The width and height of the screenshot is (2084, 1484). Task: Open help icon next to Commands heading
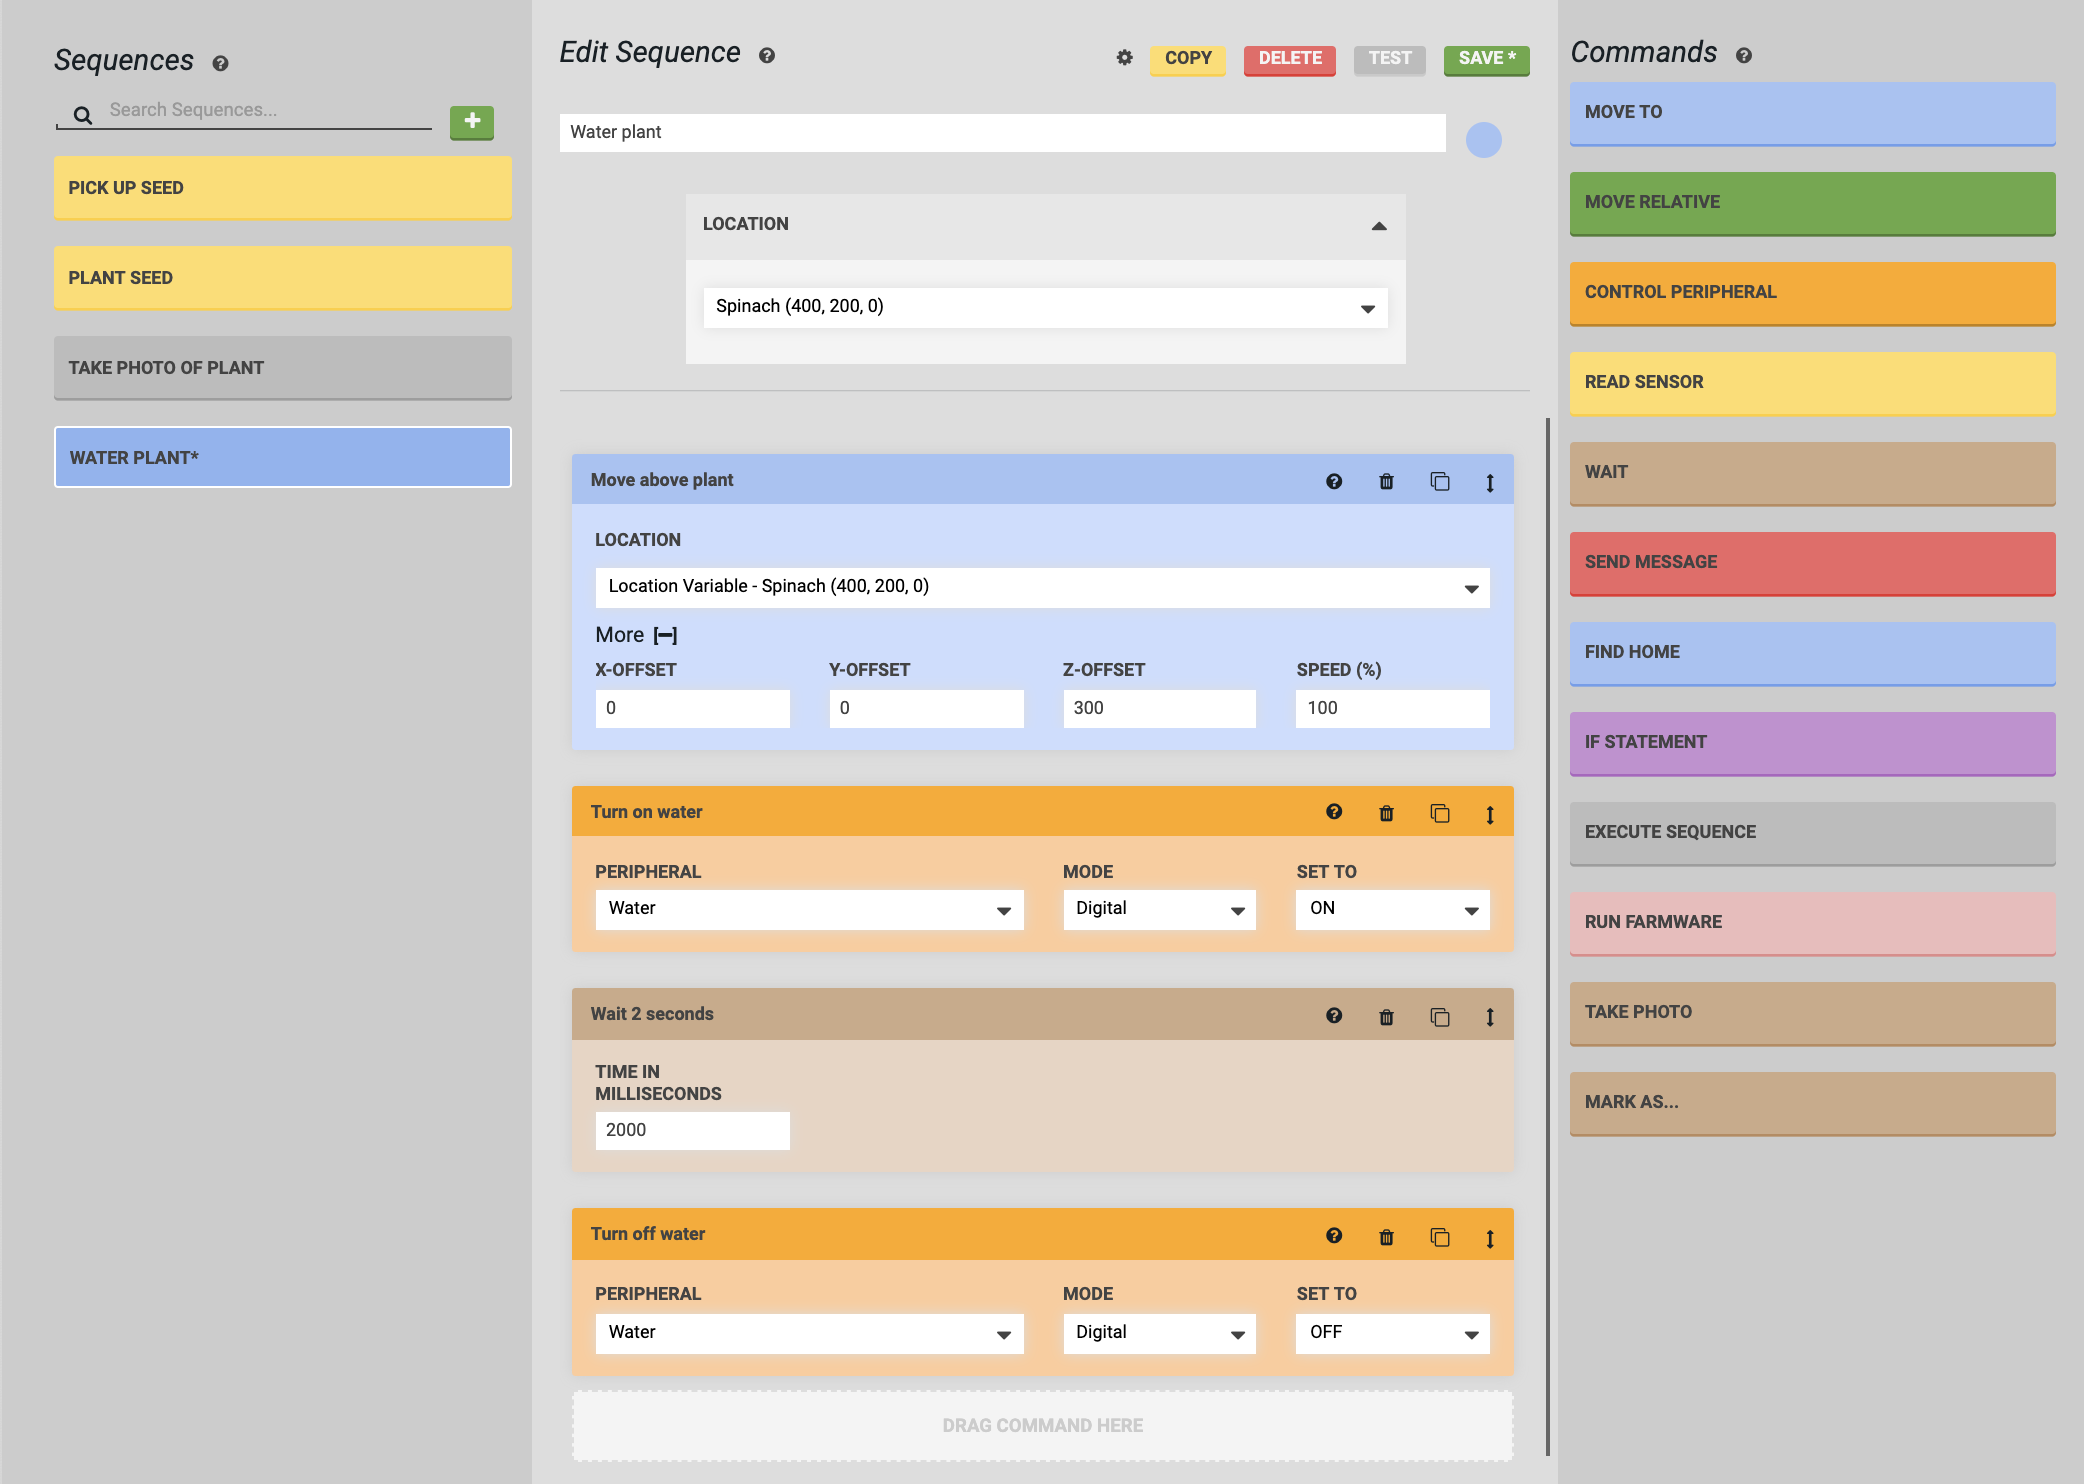tap(1743, 56)
